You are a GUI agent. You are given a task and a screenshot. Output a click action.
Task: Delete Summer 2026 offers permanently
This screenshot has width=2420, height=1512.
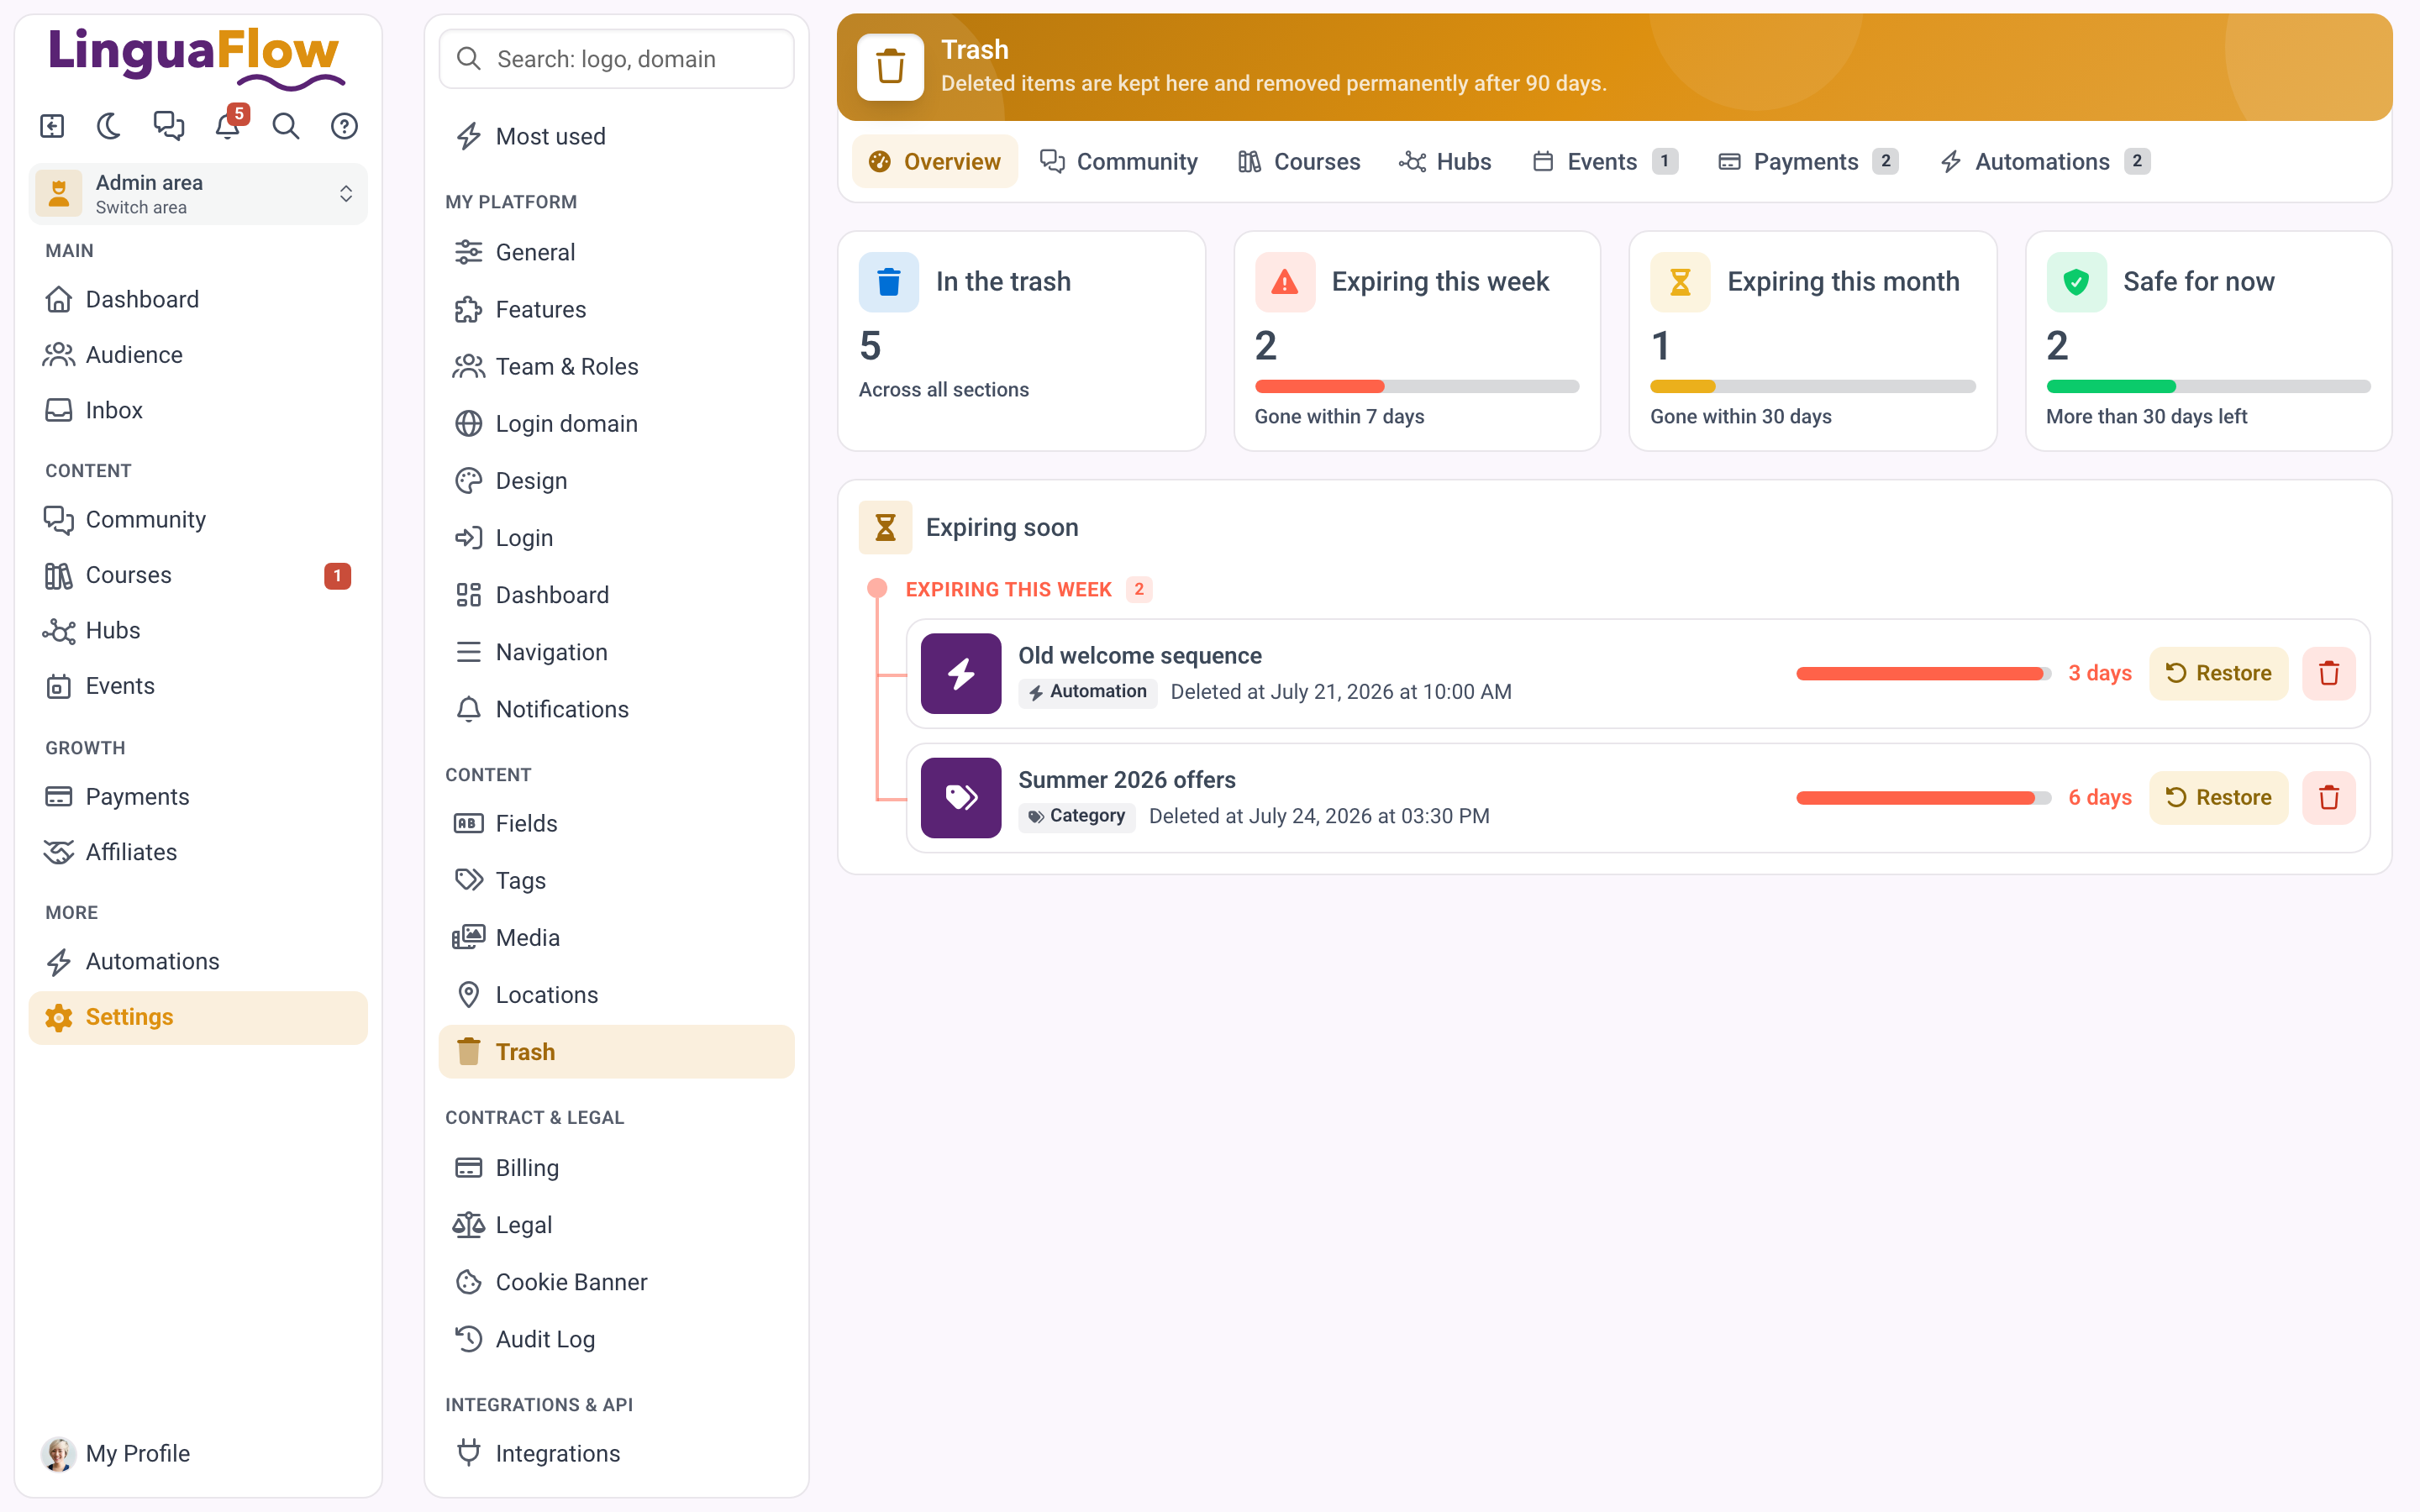[x=2328, y=798]
